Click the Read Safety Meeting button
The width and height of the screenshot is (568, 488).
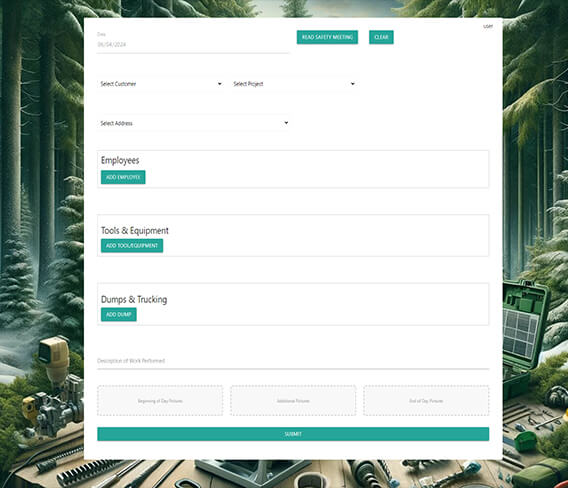327,37
